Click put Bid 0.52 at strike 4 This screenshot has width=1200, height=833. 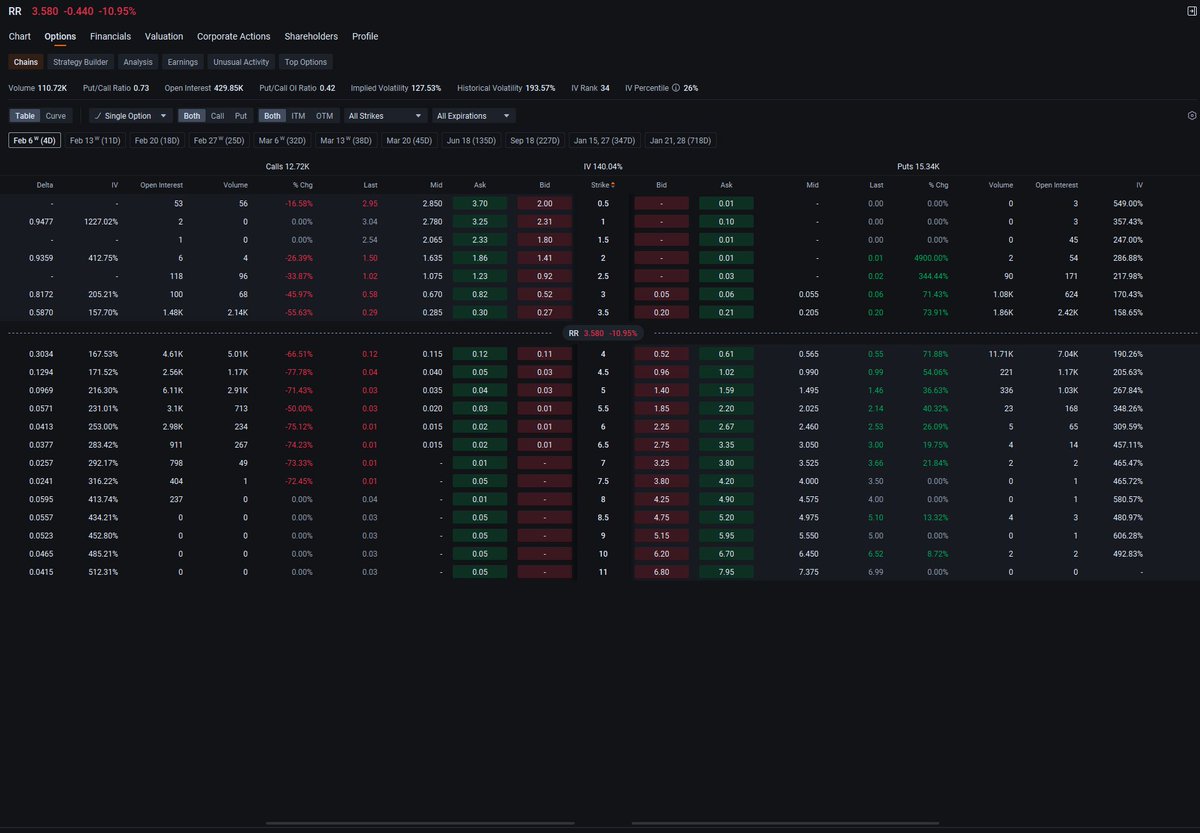pyautogui.click(x=661, y=354)
